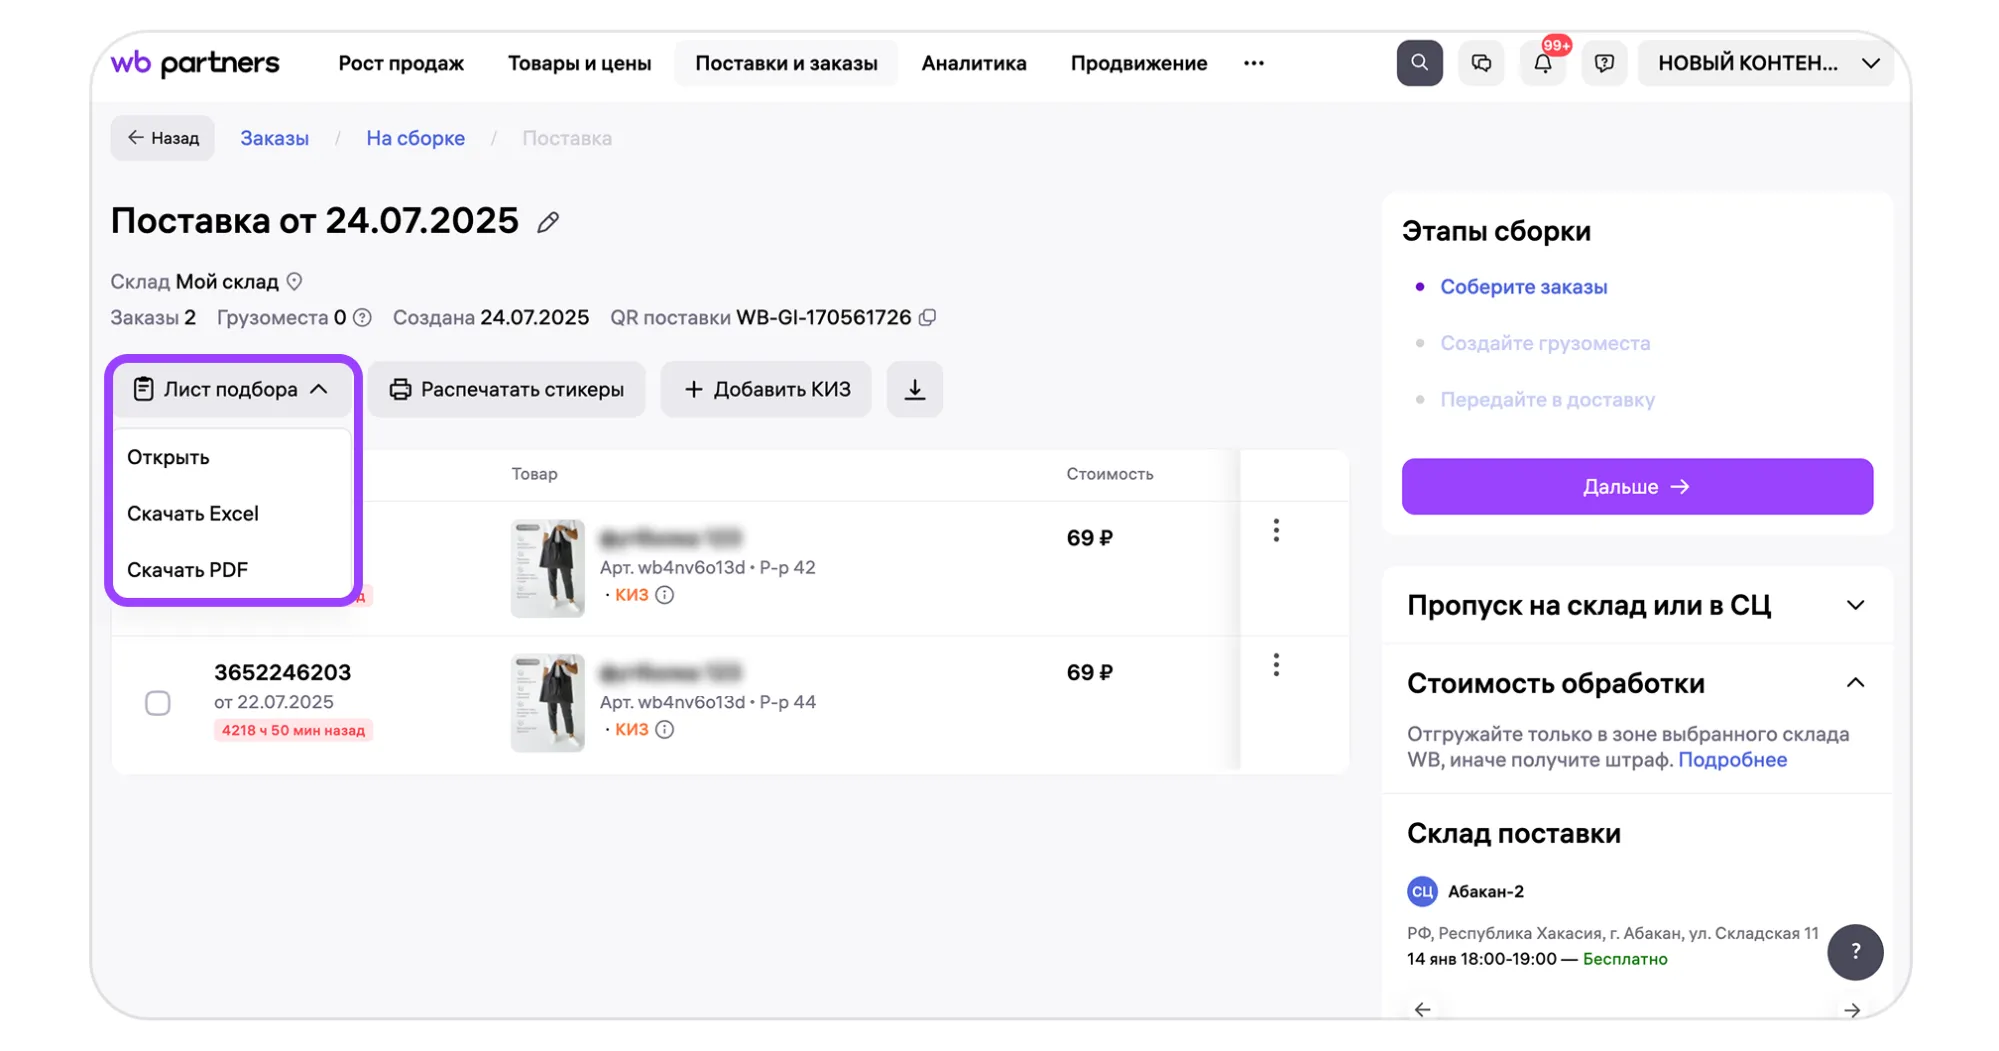The height and width of the screenshot is (1051, 1999).
Task: Click the feedback question bubble icon
Action: click(1604, 63)
